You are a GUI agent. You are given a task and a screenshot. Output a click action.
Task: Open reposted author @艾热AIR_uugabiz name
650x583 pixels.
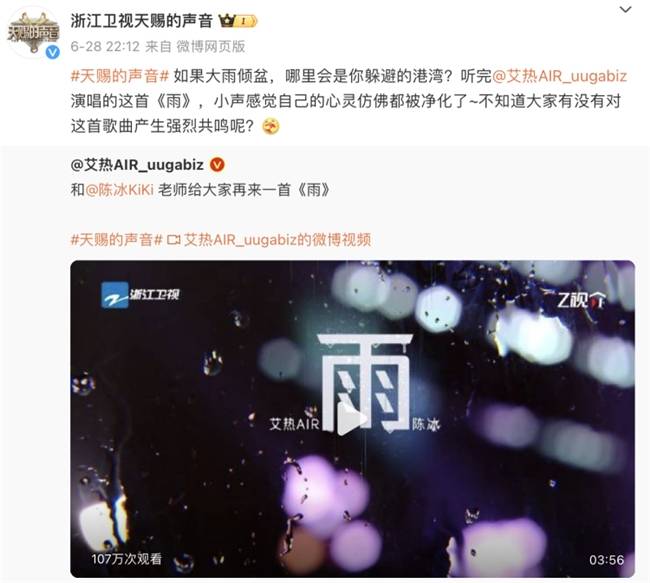point(137,165)
